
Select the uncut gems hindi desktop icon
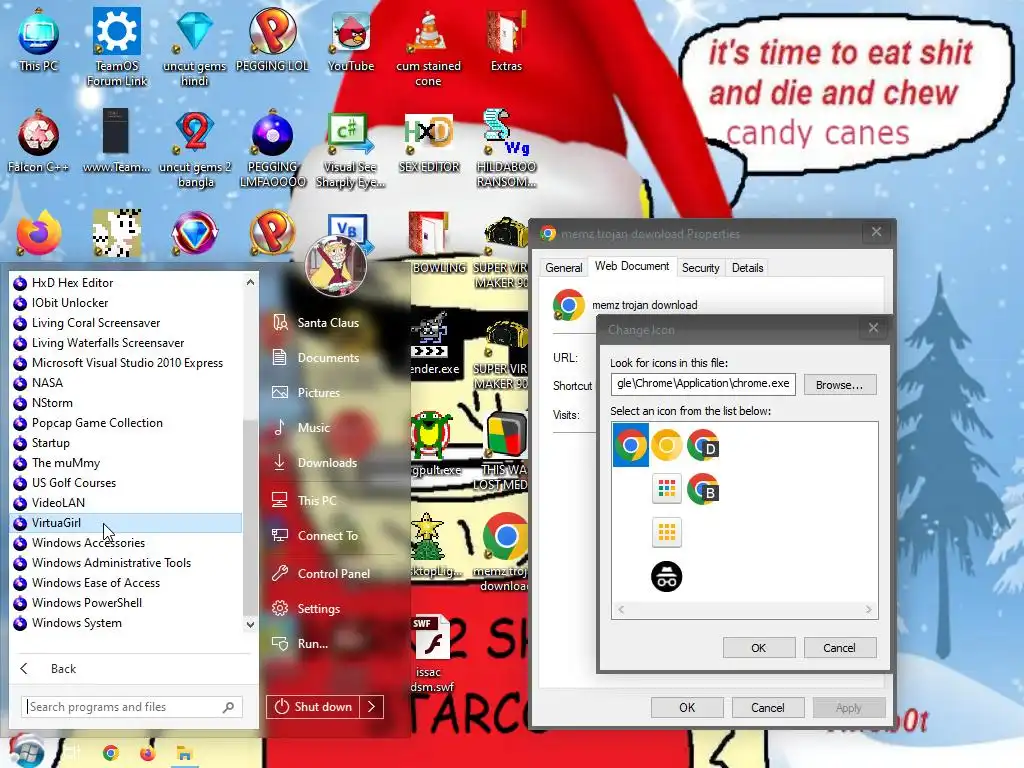click(x=195, y=47)
